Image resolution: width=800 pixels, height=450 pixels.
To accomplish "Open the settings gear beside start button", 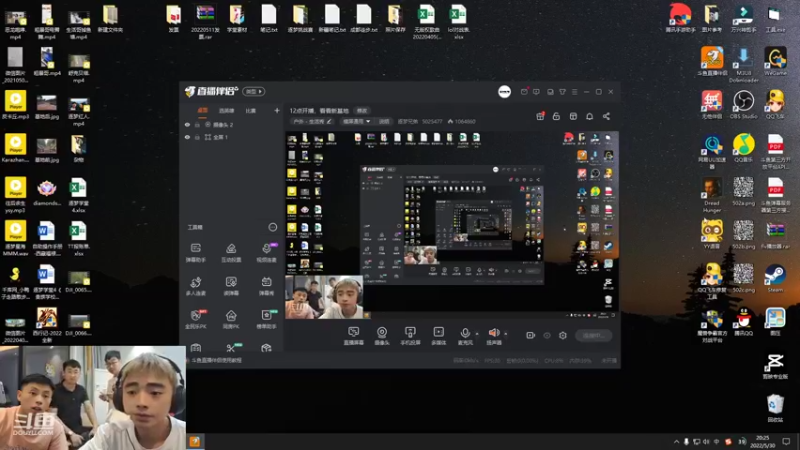I will point(563,336).
